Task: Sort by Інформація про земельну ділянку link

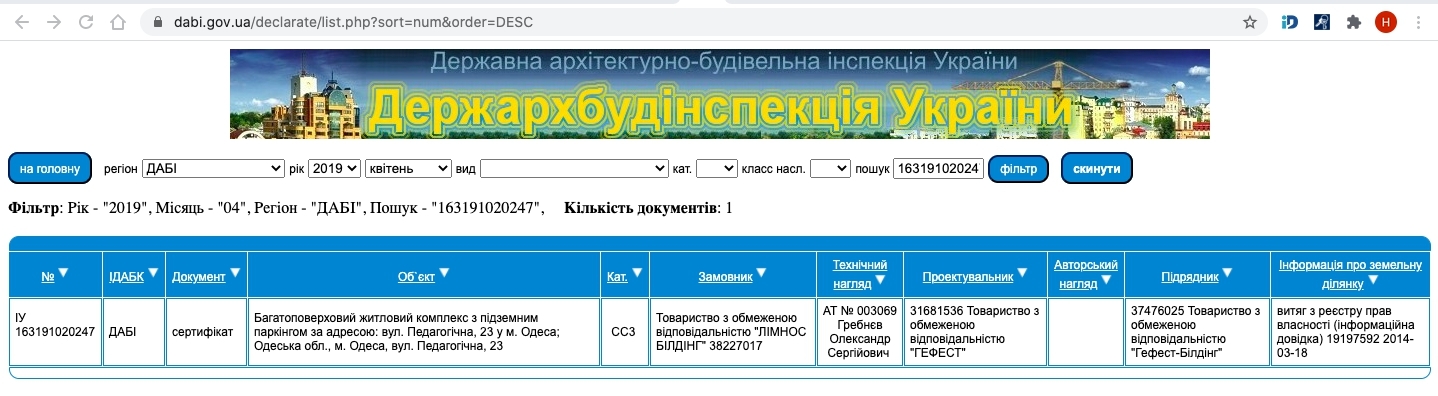Action: (1350, 274)
